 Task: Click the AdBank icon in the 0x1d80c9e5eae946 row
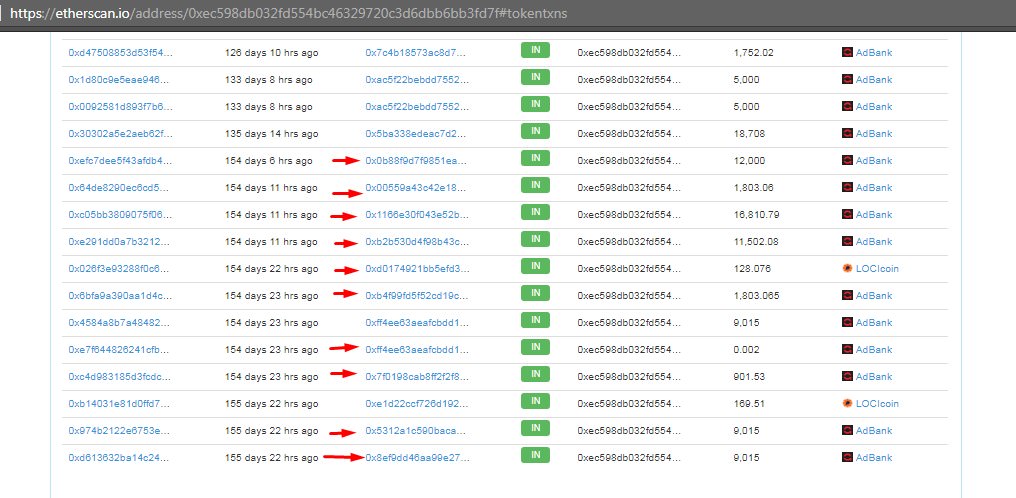click(x=847, y=80)
